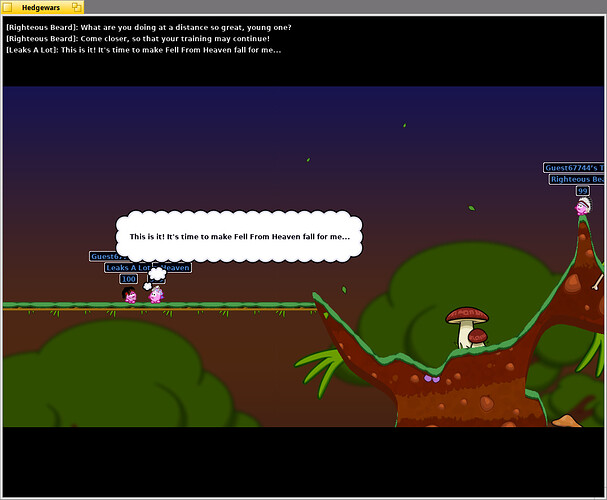Click the small red mushroom beside the large one
The image size is (607, 500).
coord(478,337)
